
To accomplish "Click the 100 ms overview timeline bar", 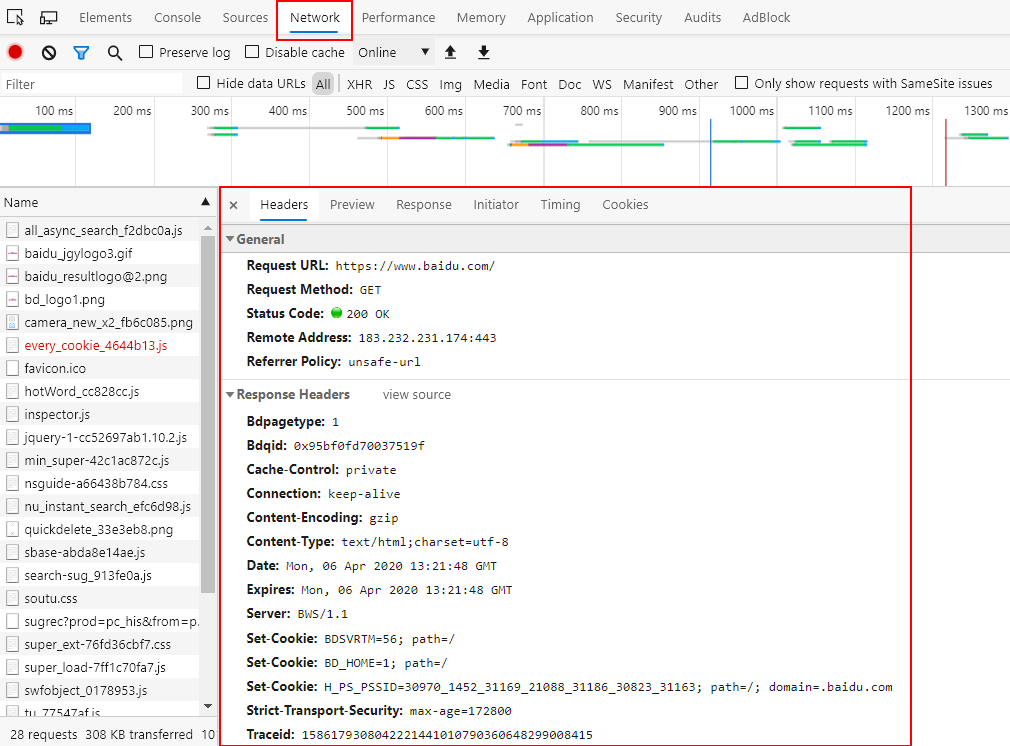I will tap(45, 128).
